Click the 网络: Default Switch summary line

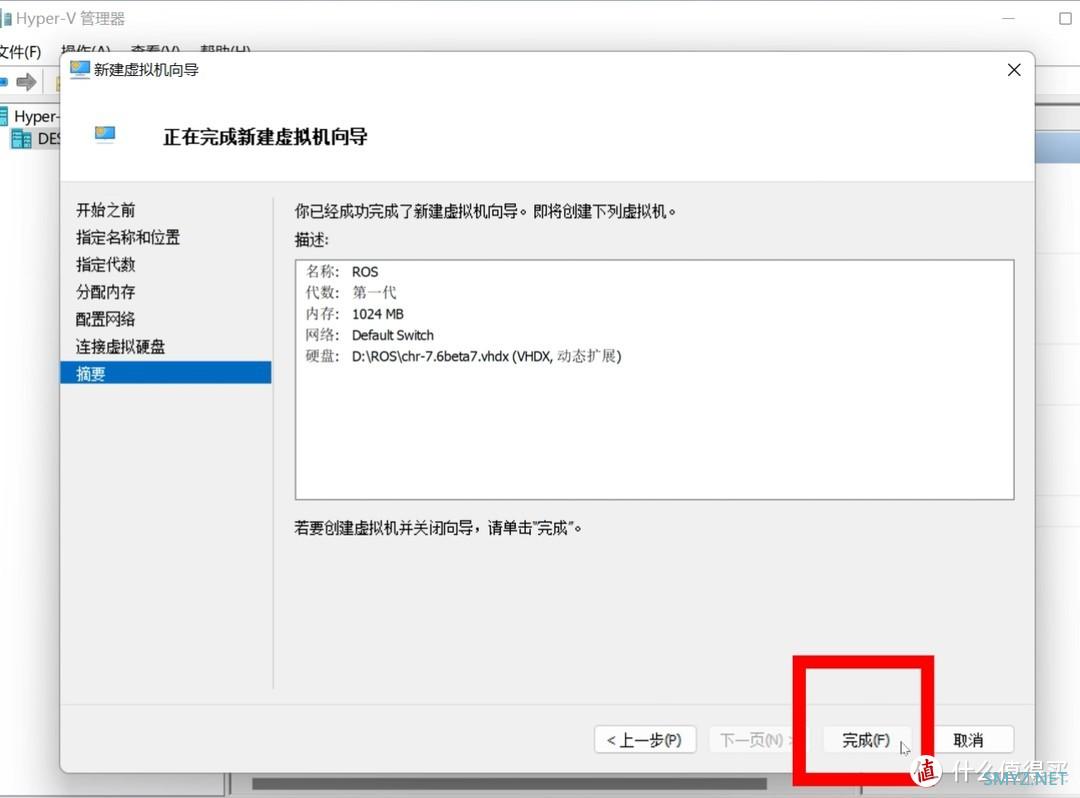point(370,335)
